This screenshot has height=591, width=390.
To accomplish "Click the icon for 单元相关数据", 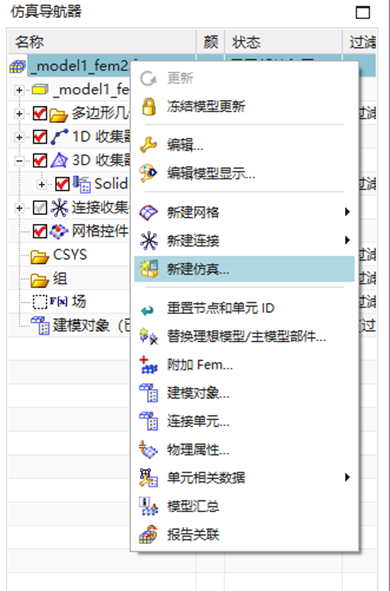I will coord(148,478).
